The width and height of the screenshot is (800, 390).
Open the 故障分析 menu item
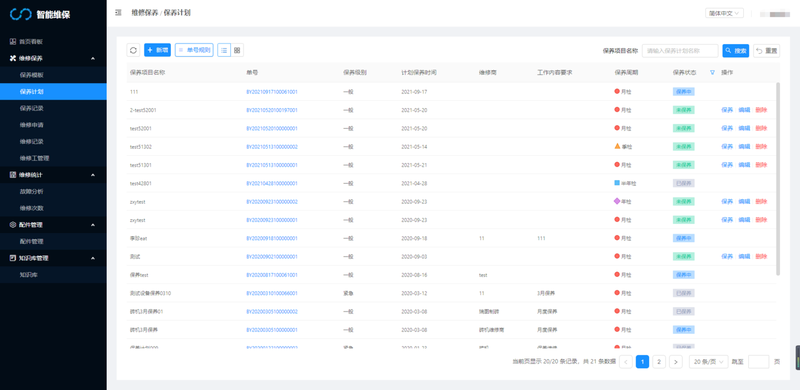coord(53,191)
